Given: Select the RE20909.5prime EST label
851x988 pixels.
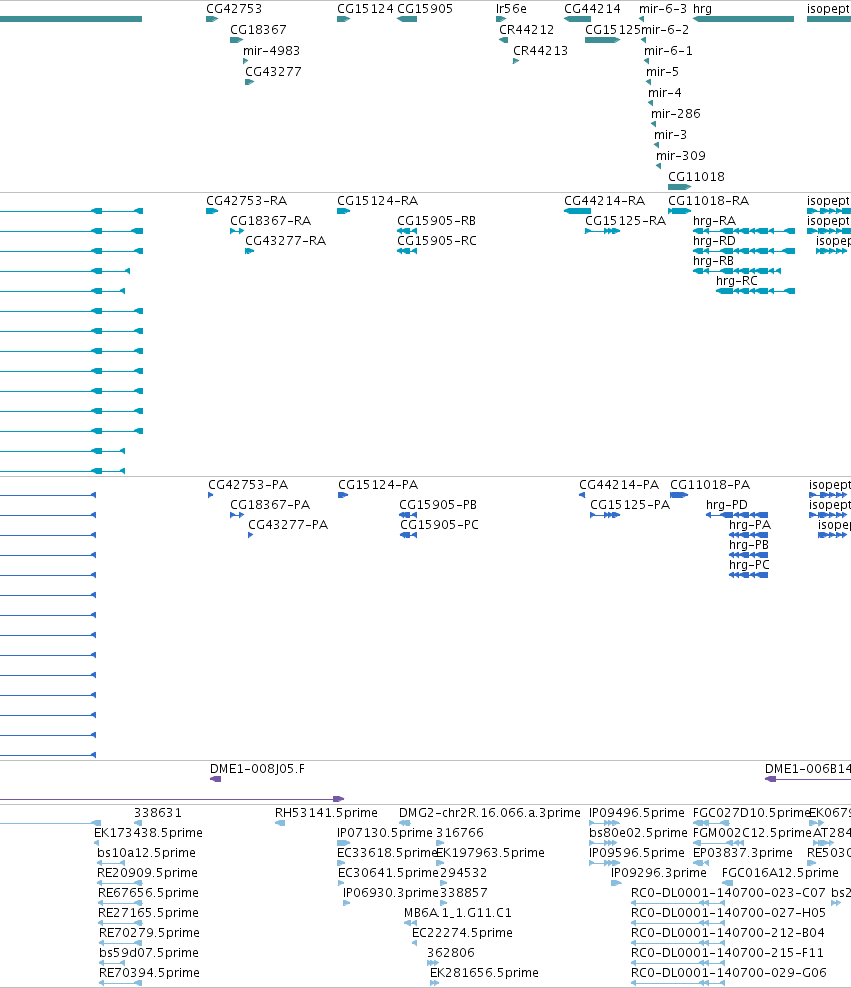Looking at the screenshot, I should (147, 873).
